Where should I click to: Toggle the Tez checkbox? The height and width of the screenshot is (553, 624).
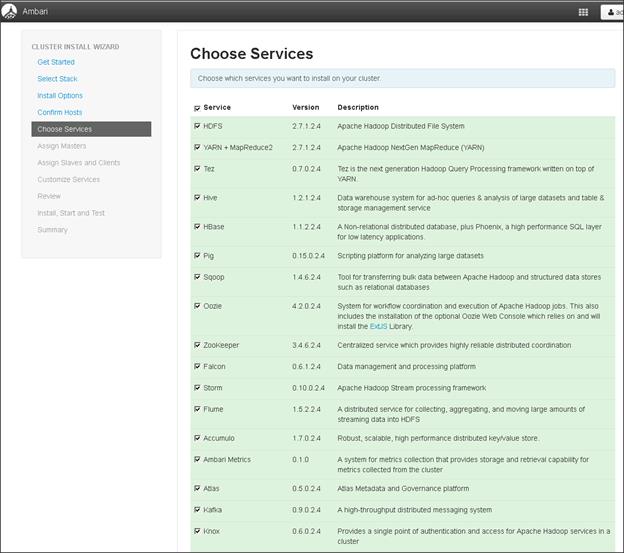pyautogui.click(x=197, y=169)
